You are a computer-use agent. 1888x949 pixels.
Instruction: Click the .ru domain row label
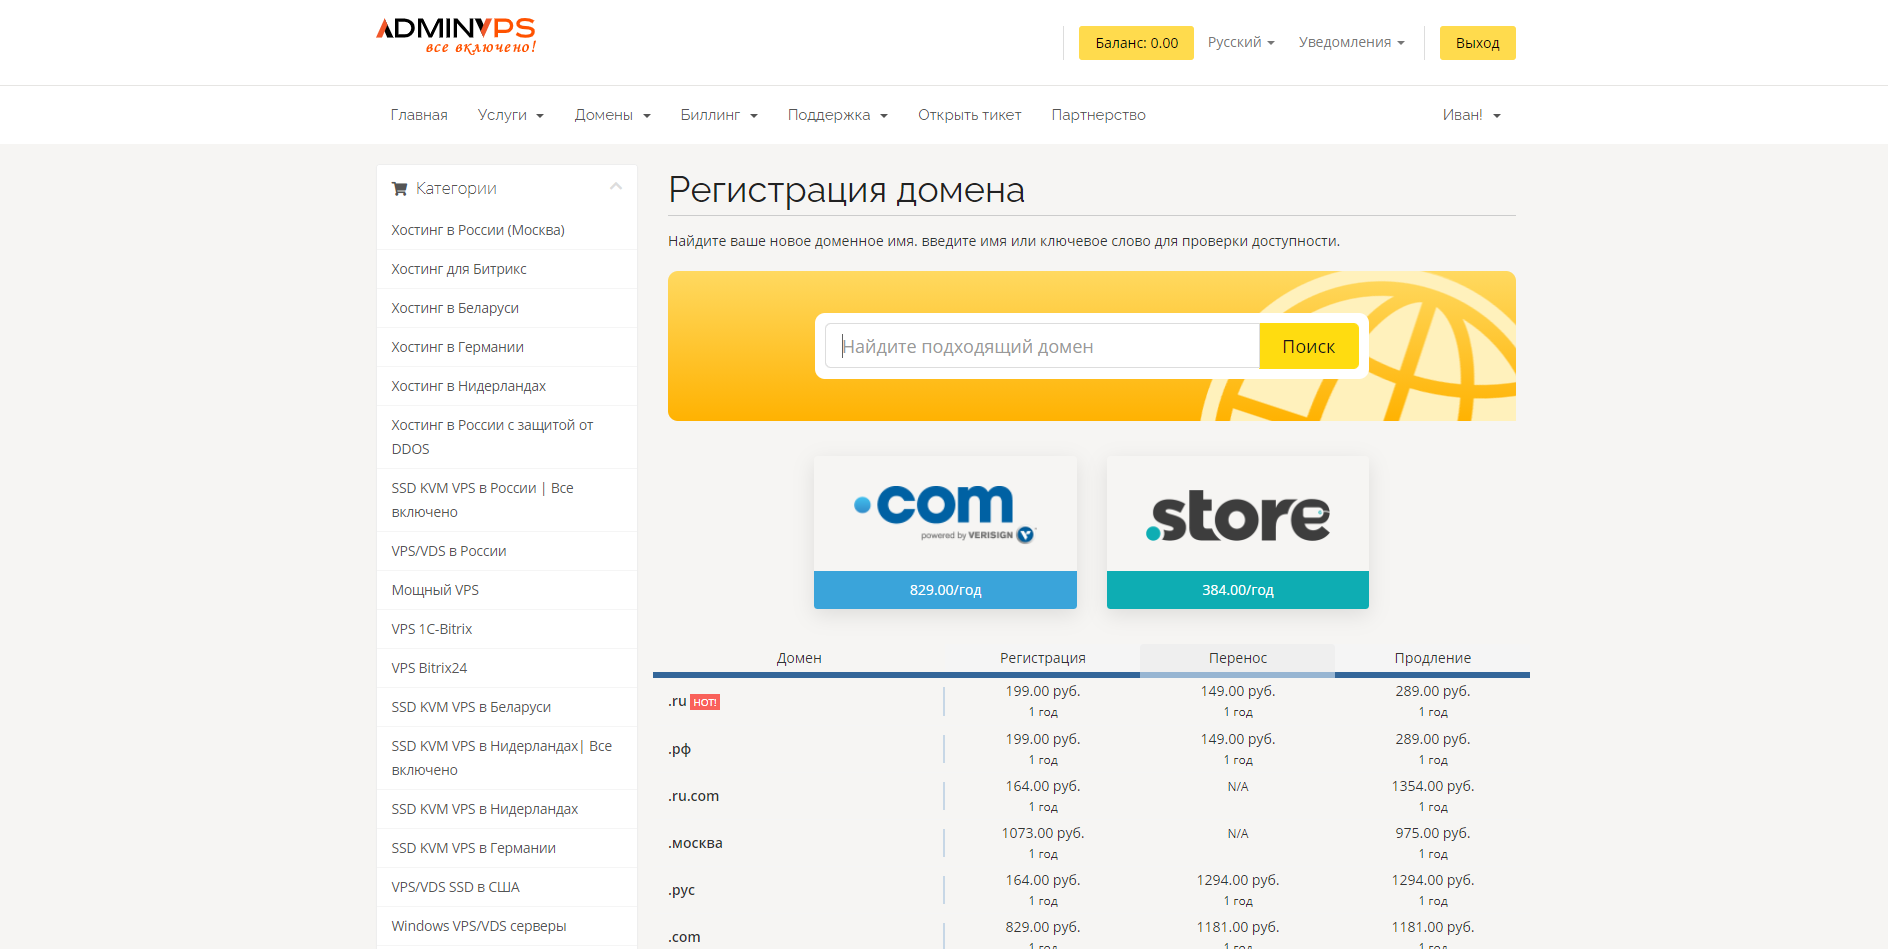tap(677, 701)
